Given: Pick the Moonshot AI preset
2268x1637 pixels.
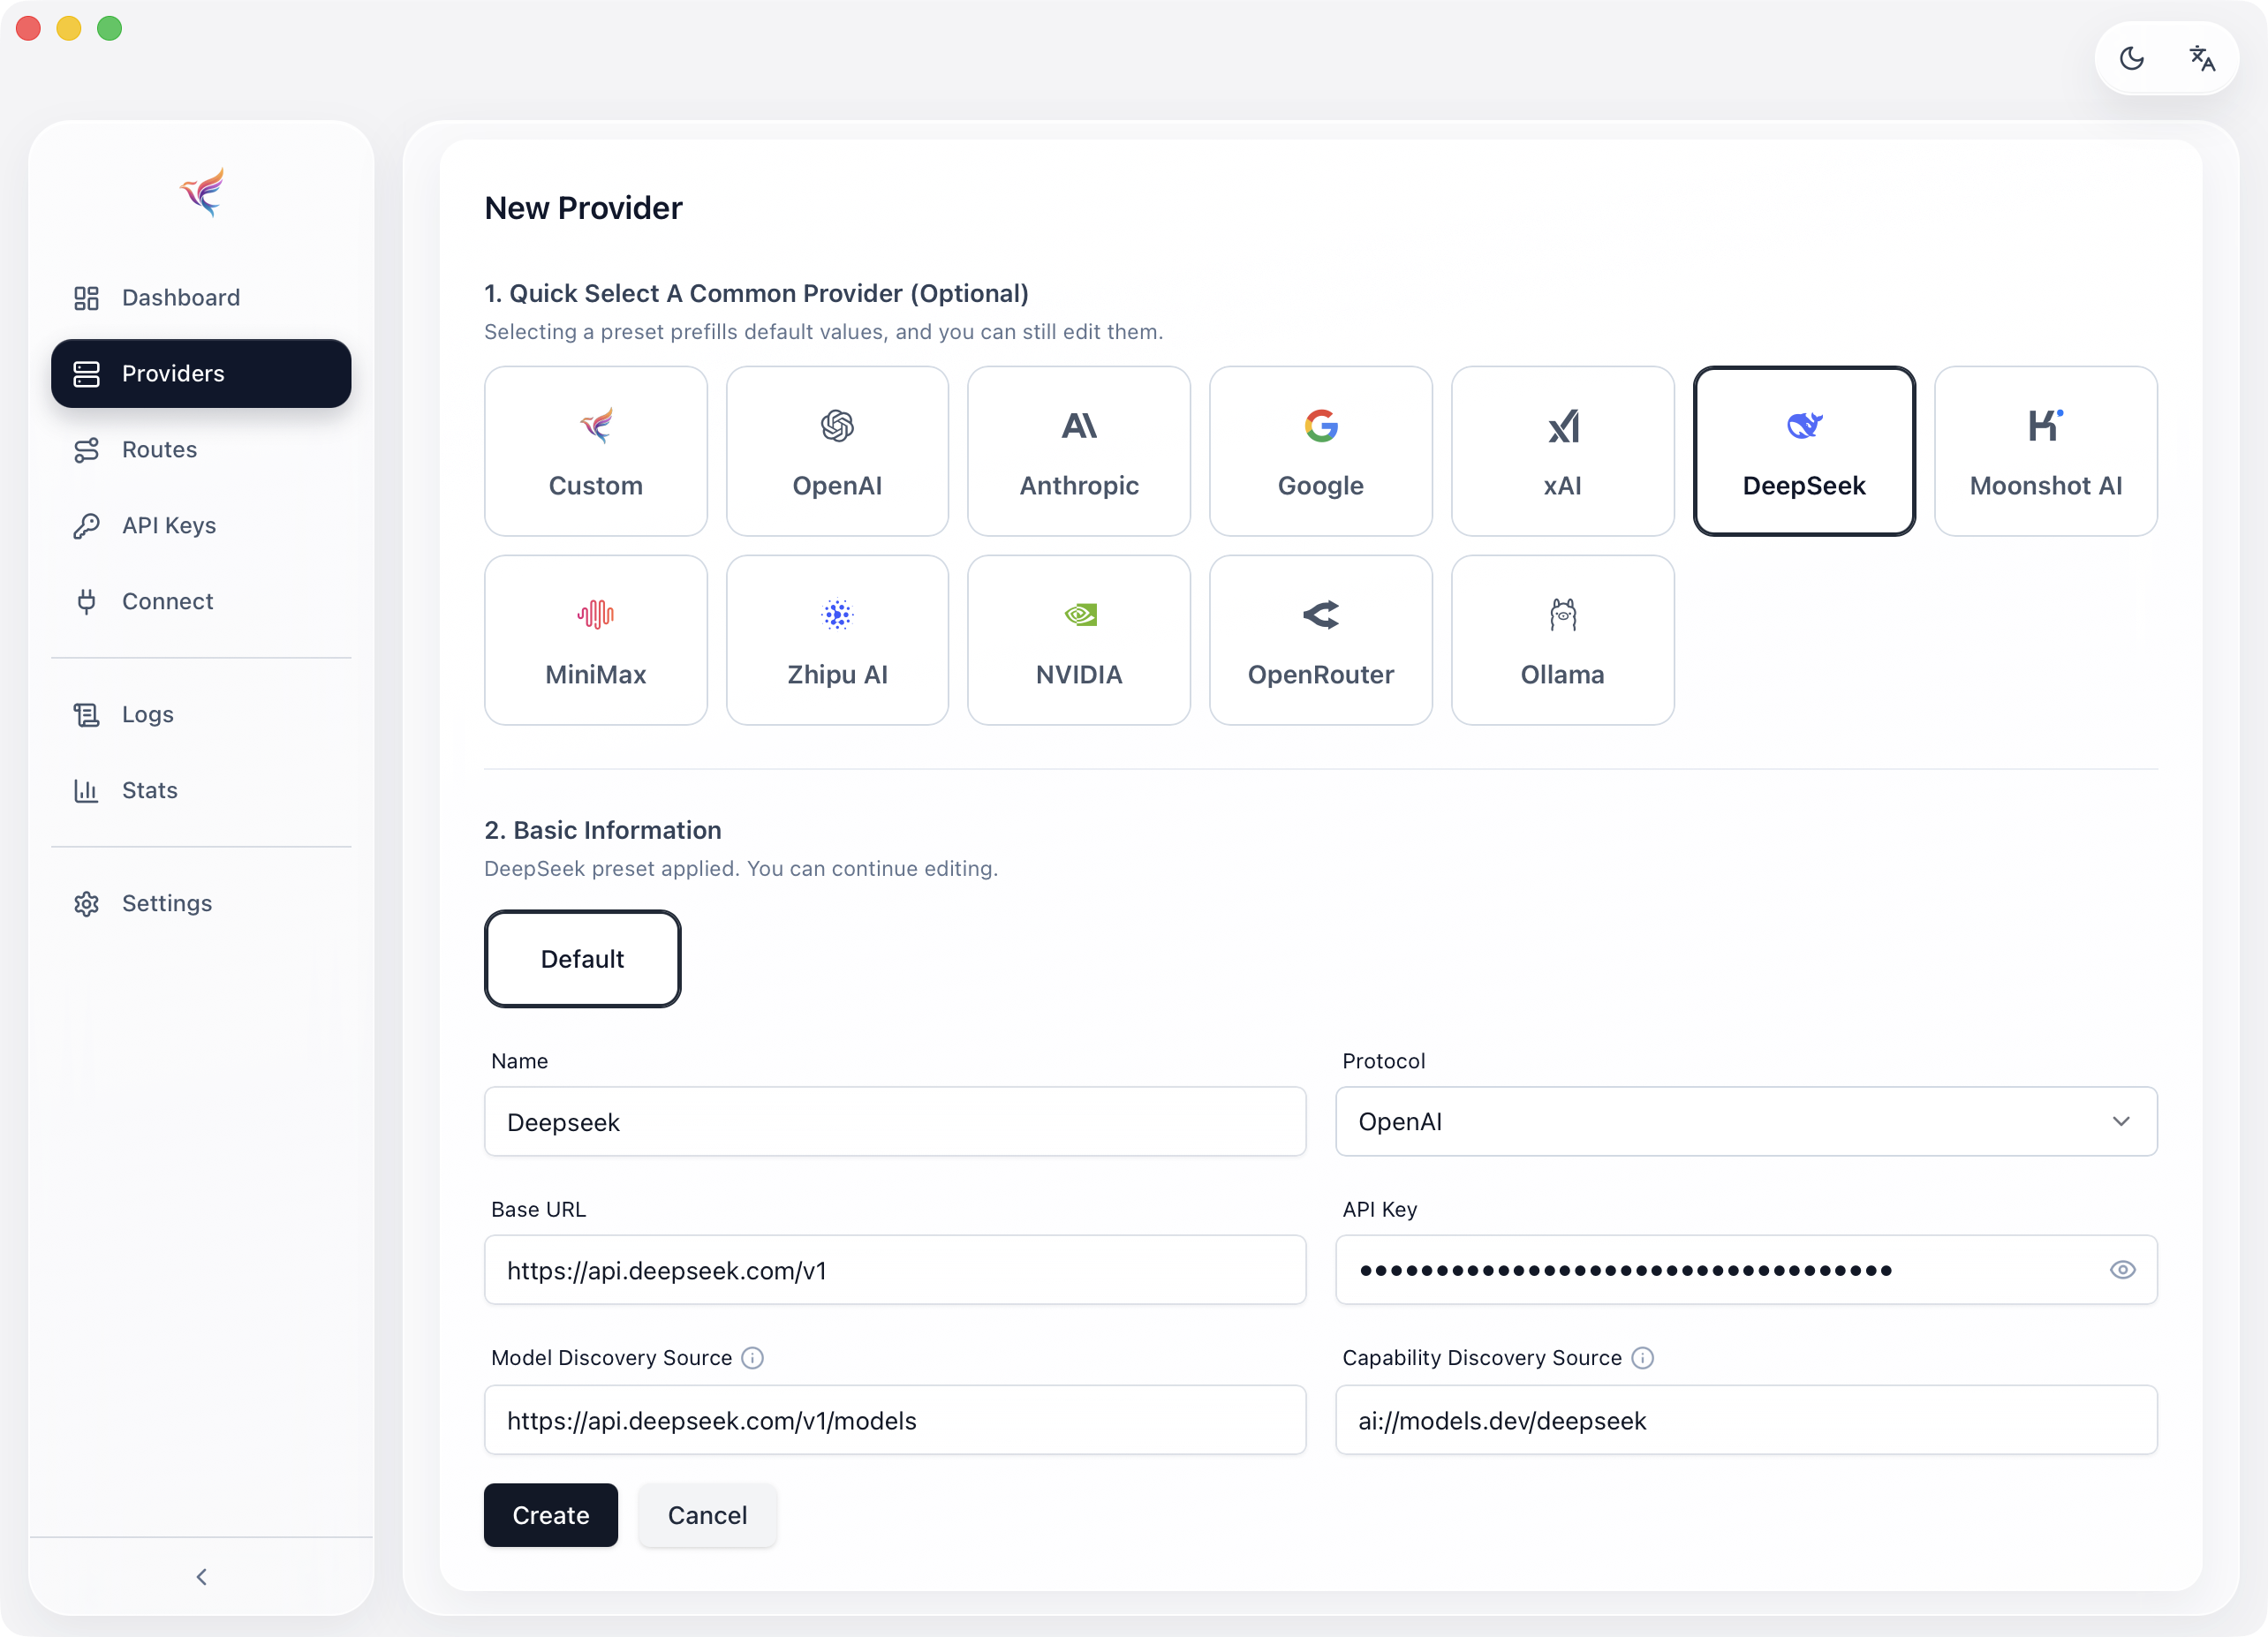Looking at the screenshot, I should [2046, 451].
